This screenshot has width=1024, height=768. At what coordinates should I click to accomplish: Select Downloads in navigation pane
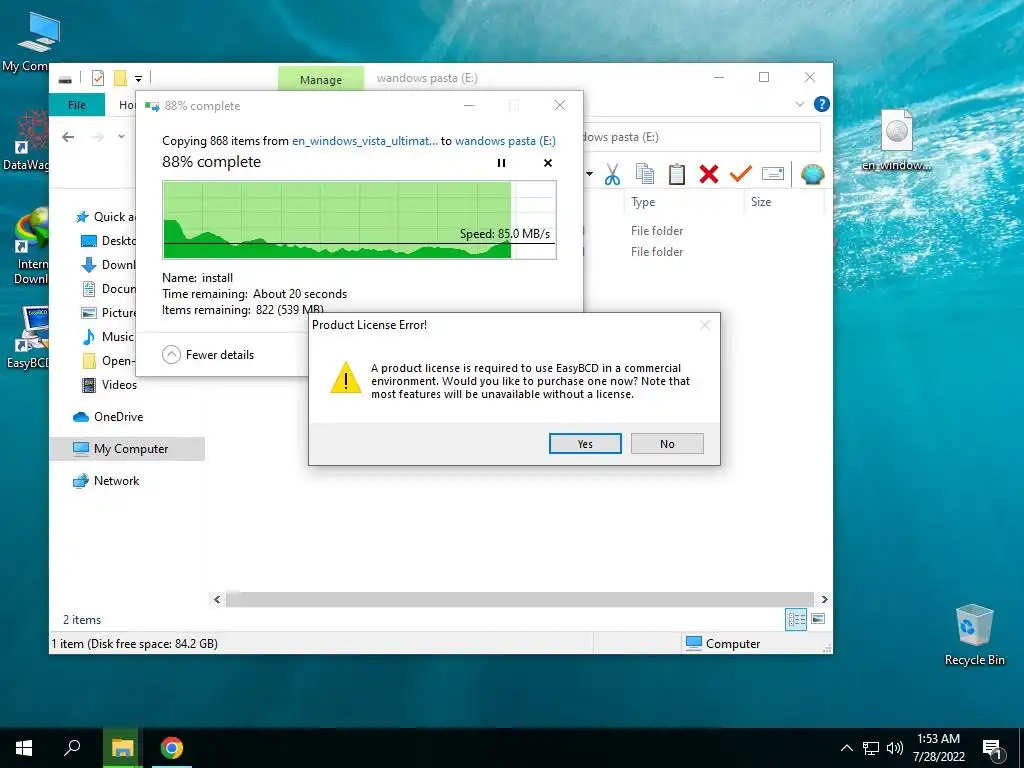click(110, 264)
